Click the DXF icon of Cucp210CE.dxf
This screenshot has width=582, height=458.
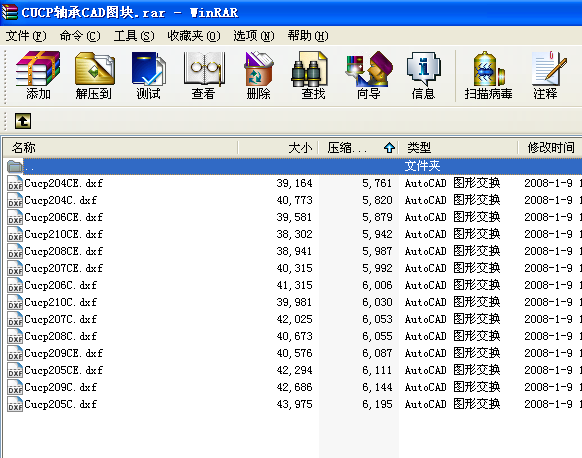pos(15,234)
